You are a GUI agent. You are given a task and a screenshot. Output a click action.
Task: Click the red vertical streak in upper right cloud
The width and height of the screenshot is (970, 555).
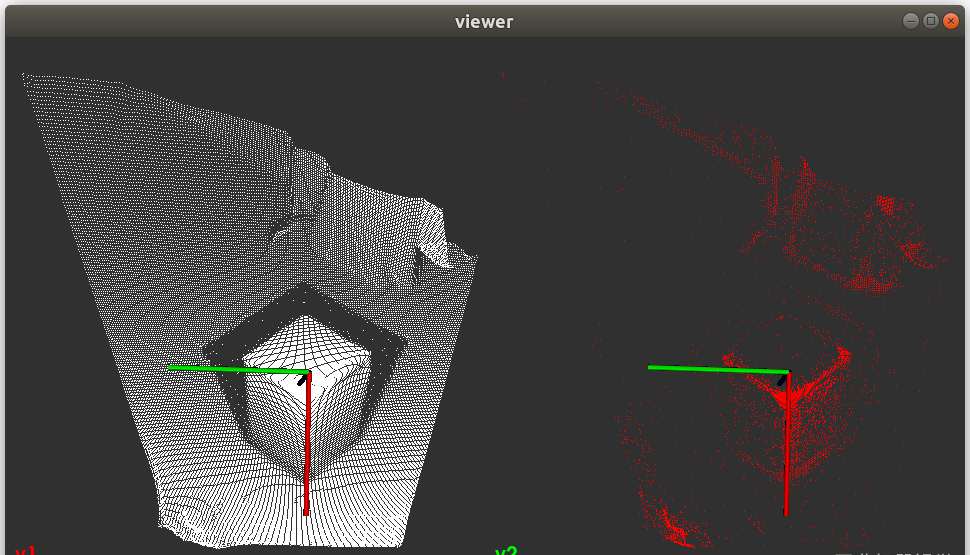coord(773,180)
